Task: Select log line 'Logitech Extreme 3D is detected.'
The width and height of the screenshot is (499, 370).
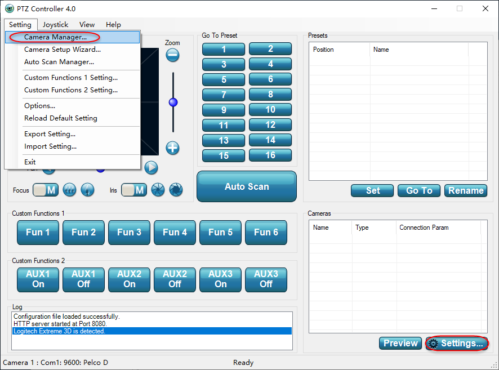Action: (152, 331)
